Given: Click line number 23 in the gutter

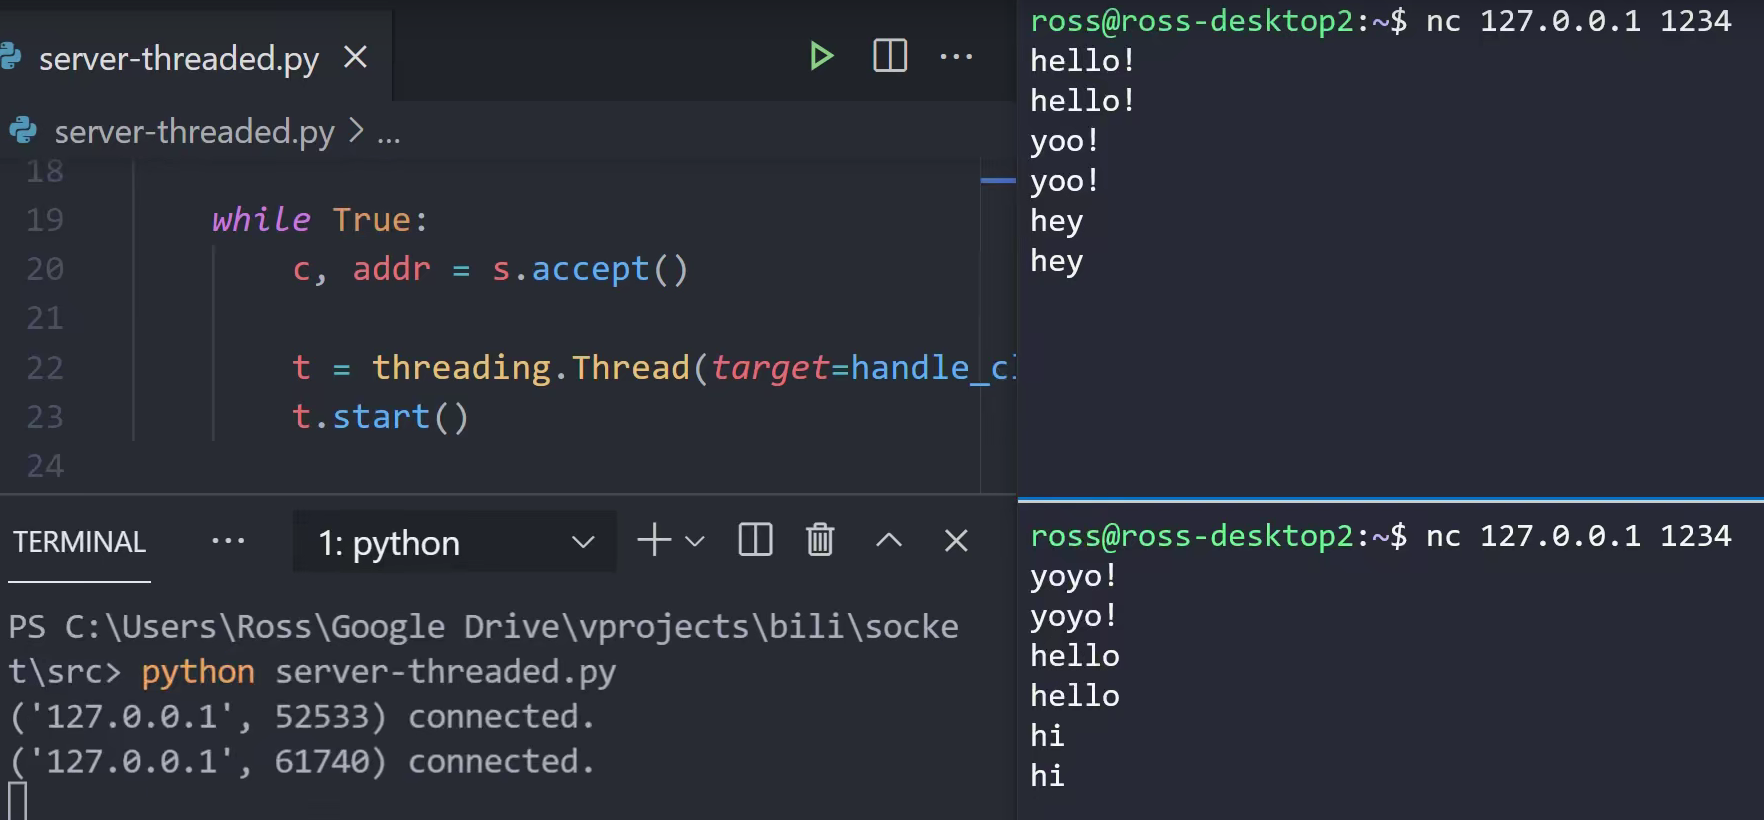Looking at the screenshot, I should (45, 417).
